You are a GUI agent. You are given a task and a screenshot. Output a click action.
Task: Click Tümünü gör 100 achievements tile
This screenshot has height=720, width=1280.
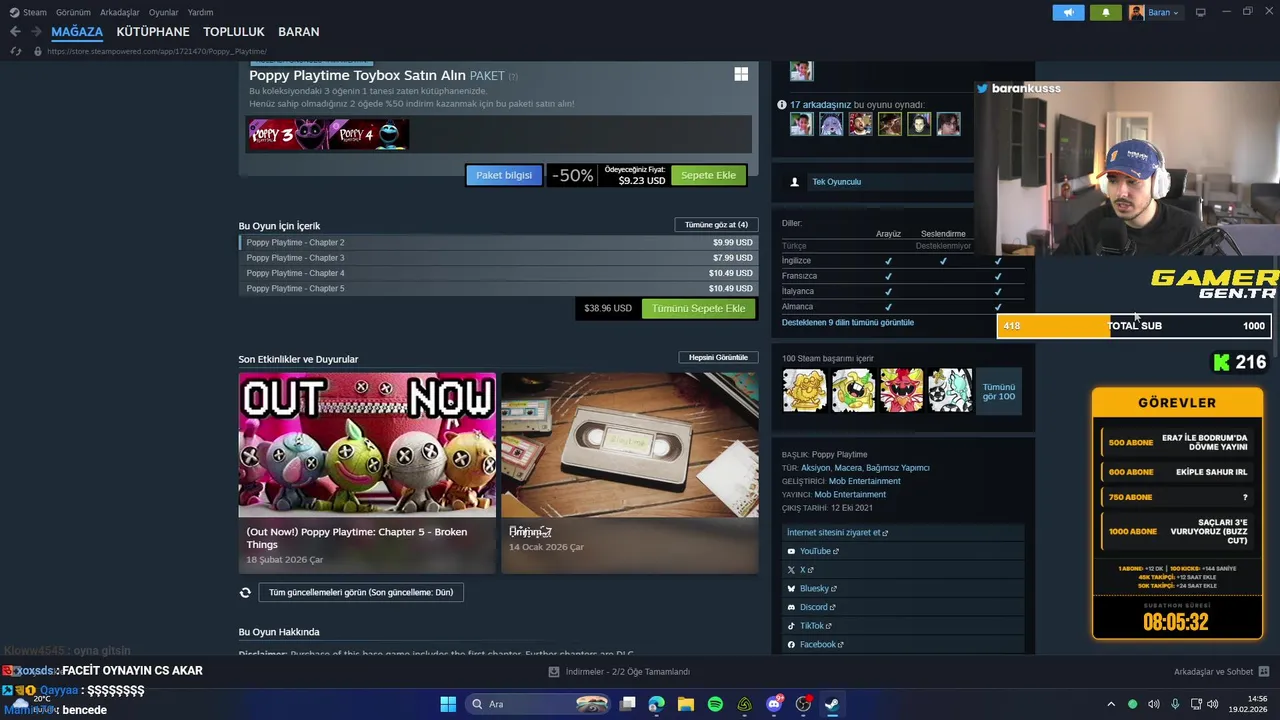(x=999, y=391)
